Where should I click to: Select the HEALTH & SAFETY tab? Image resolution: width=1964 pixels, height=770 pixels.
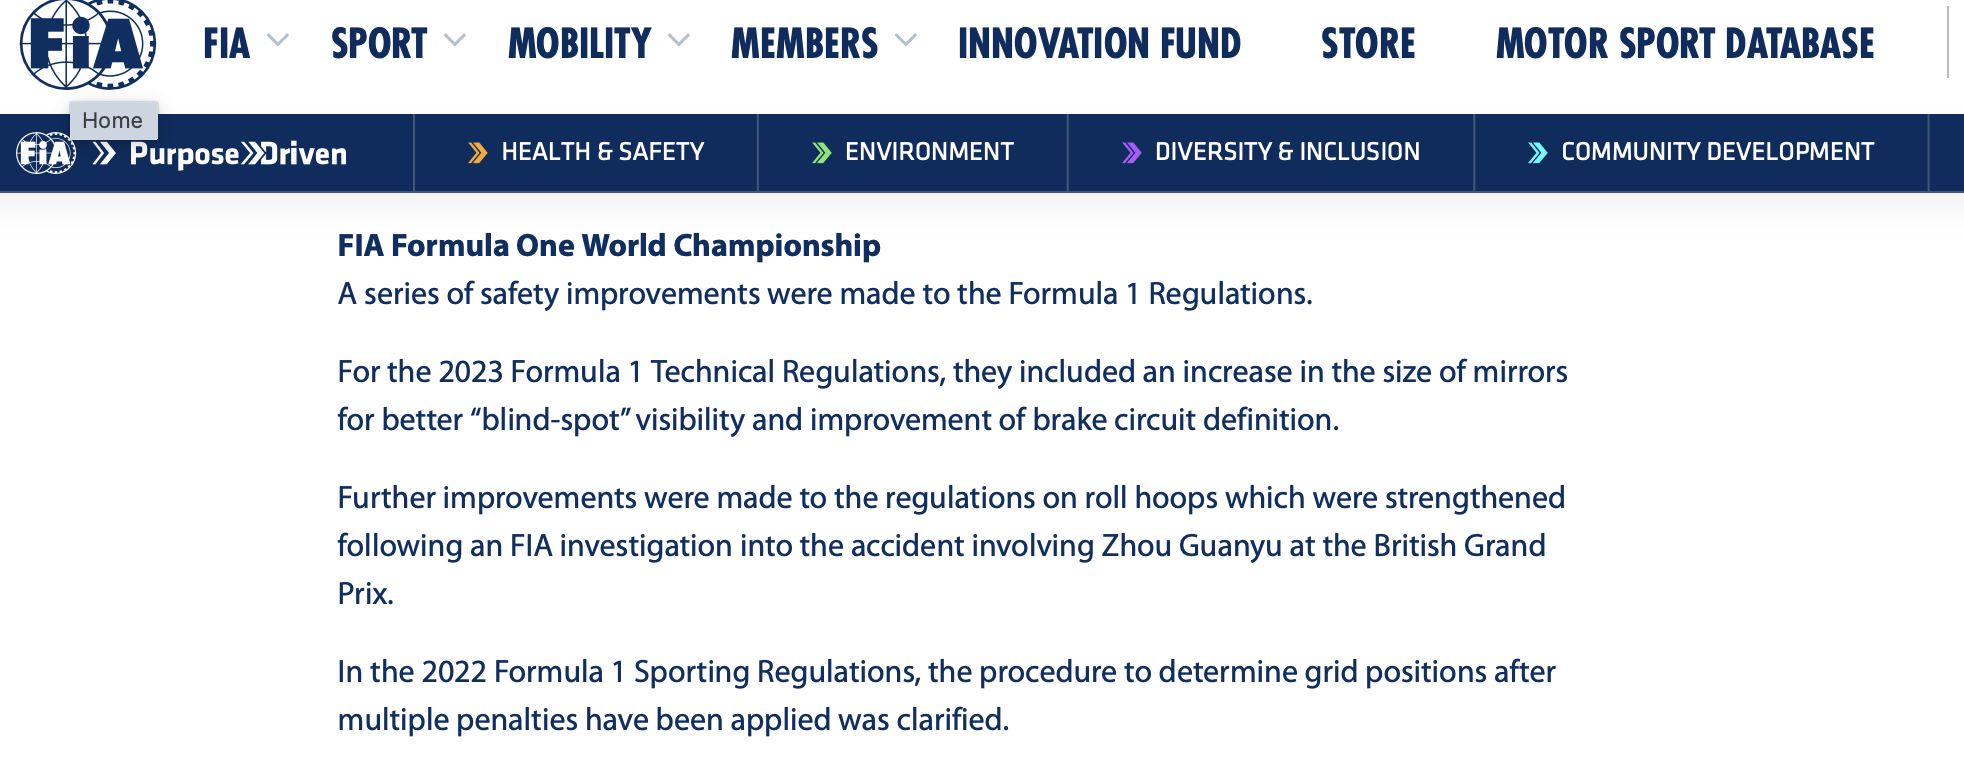point(586,152)
